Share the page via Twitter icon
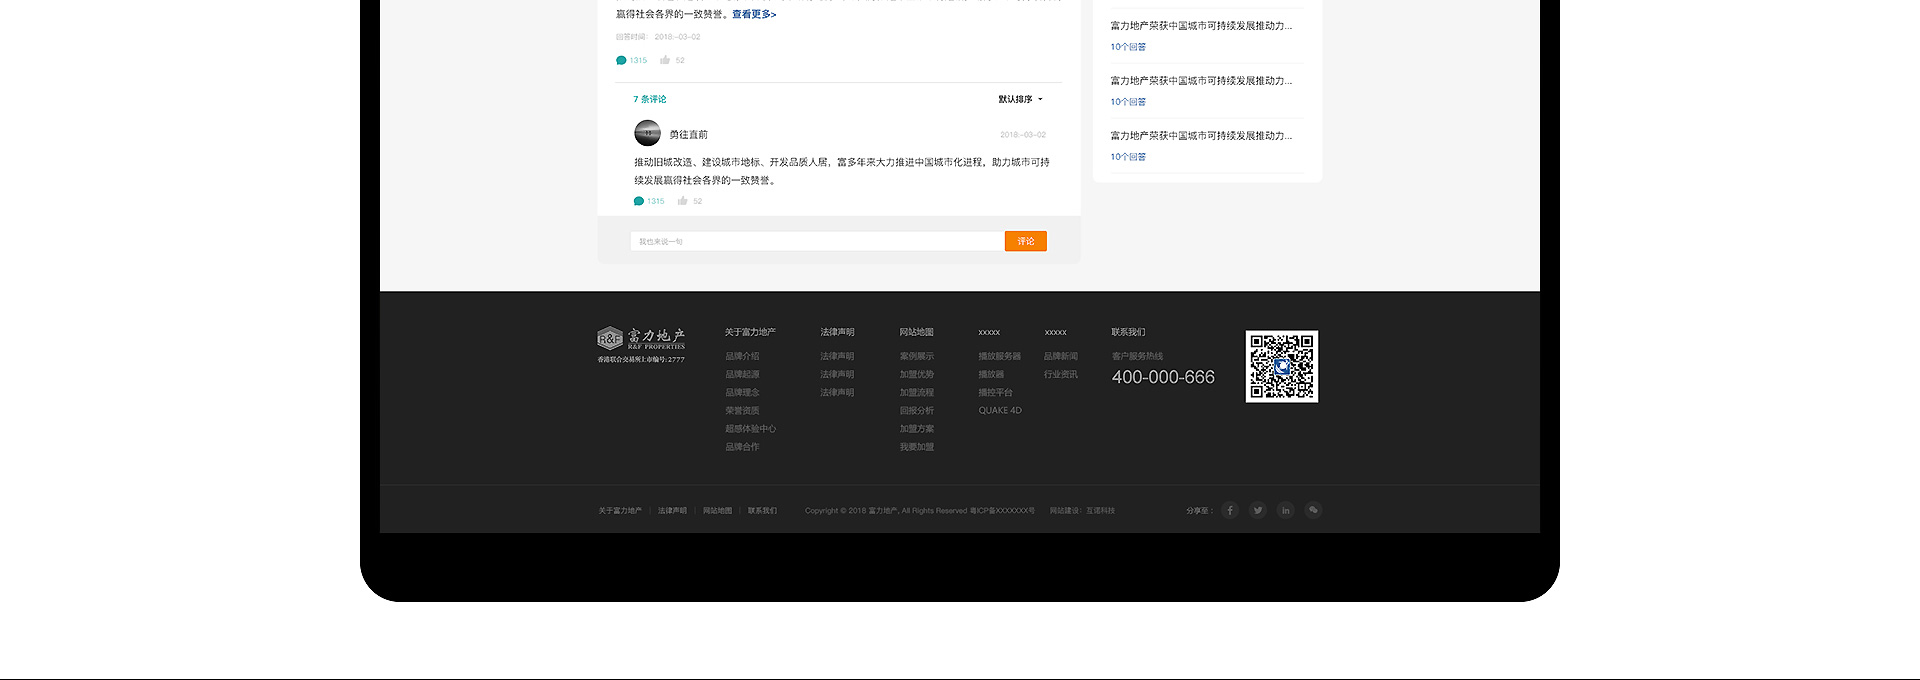 (x=1258, y=510)
